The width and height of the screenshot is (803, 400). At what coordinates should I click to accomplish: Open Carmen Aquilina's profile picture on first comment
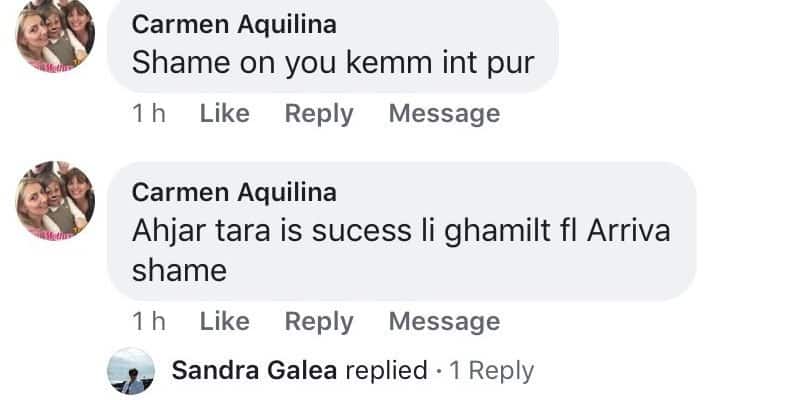[x=55, y=39]
